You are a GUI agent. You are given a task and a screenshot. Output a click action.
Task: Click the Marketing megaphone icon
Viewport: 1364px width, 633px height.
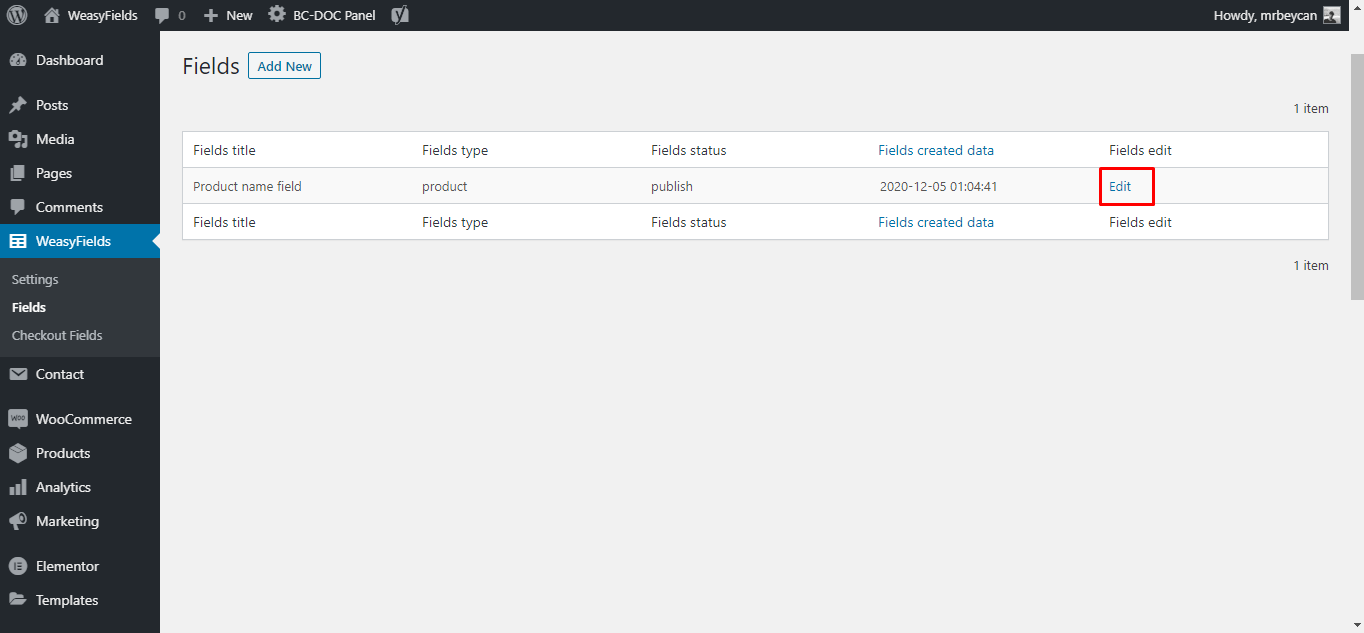tap(18, 521)
